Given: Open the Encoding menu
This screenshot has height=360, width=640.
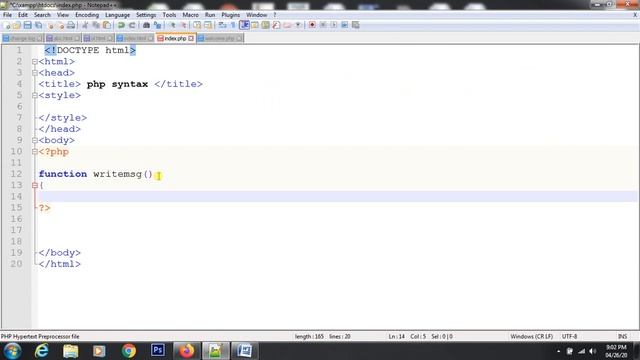Looking at the screenshot, I should click(x=87, y=15).
